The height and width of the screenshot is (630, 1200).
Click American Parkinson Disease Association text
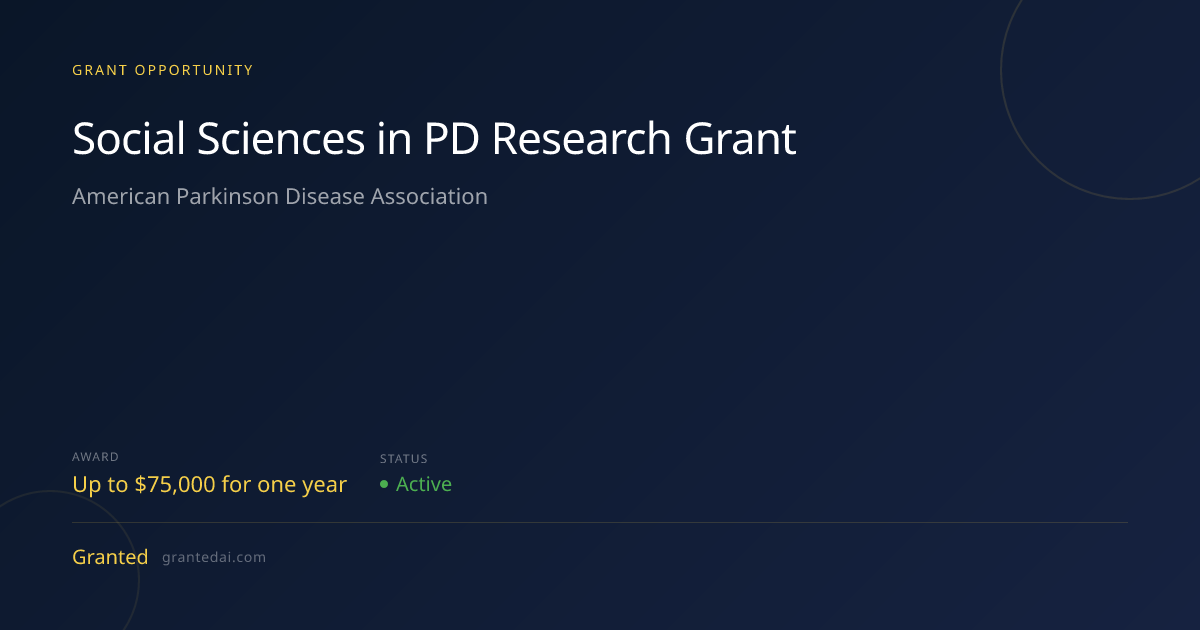click(280, 197)
